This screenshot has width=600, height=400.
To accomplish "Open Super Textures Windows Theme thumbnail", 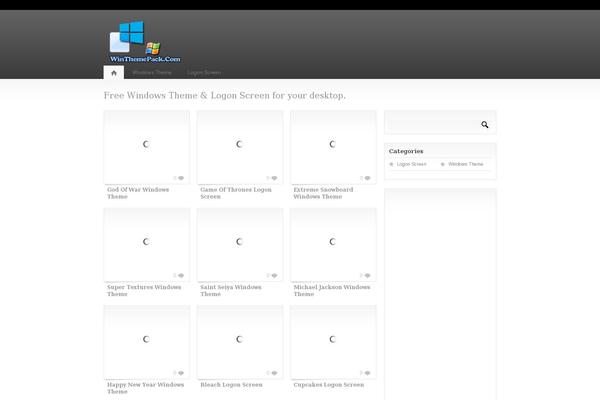I will (147, 245).
